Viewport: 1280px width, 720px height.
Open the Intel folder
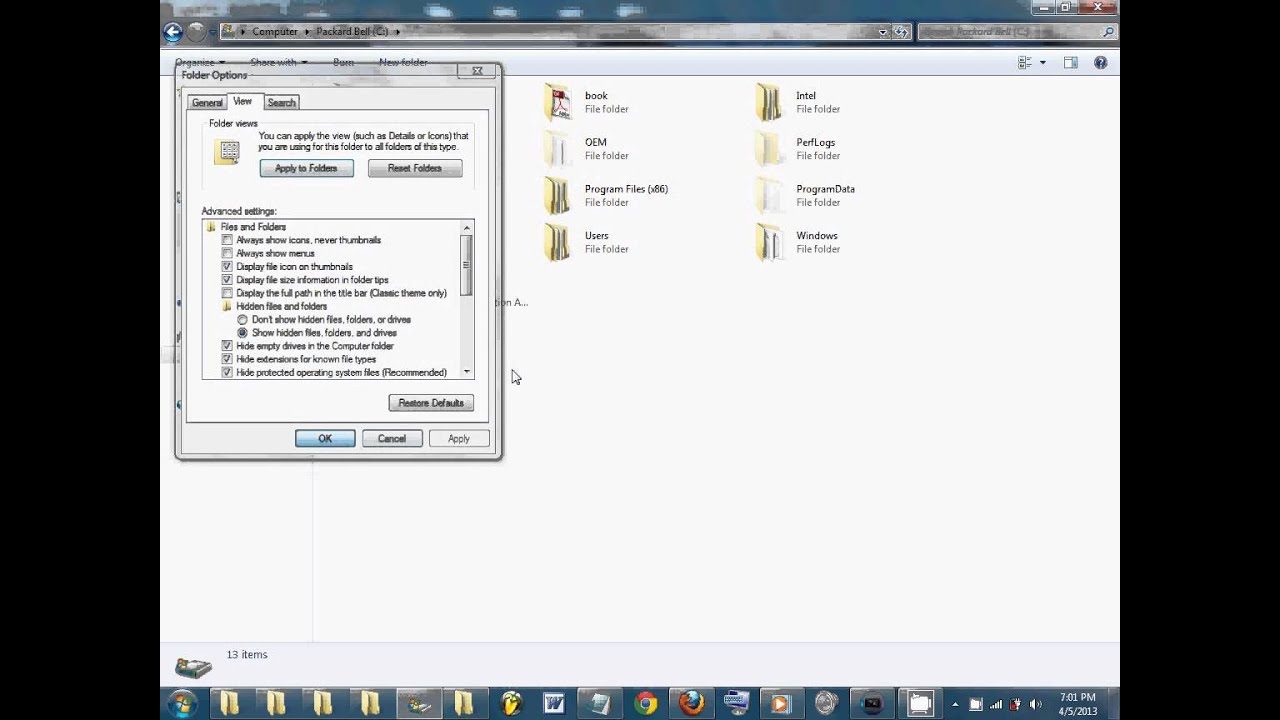tap(805, 96)
